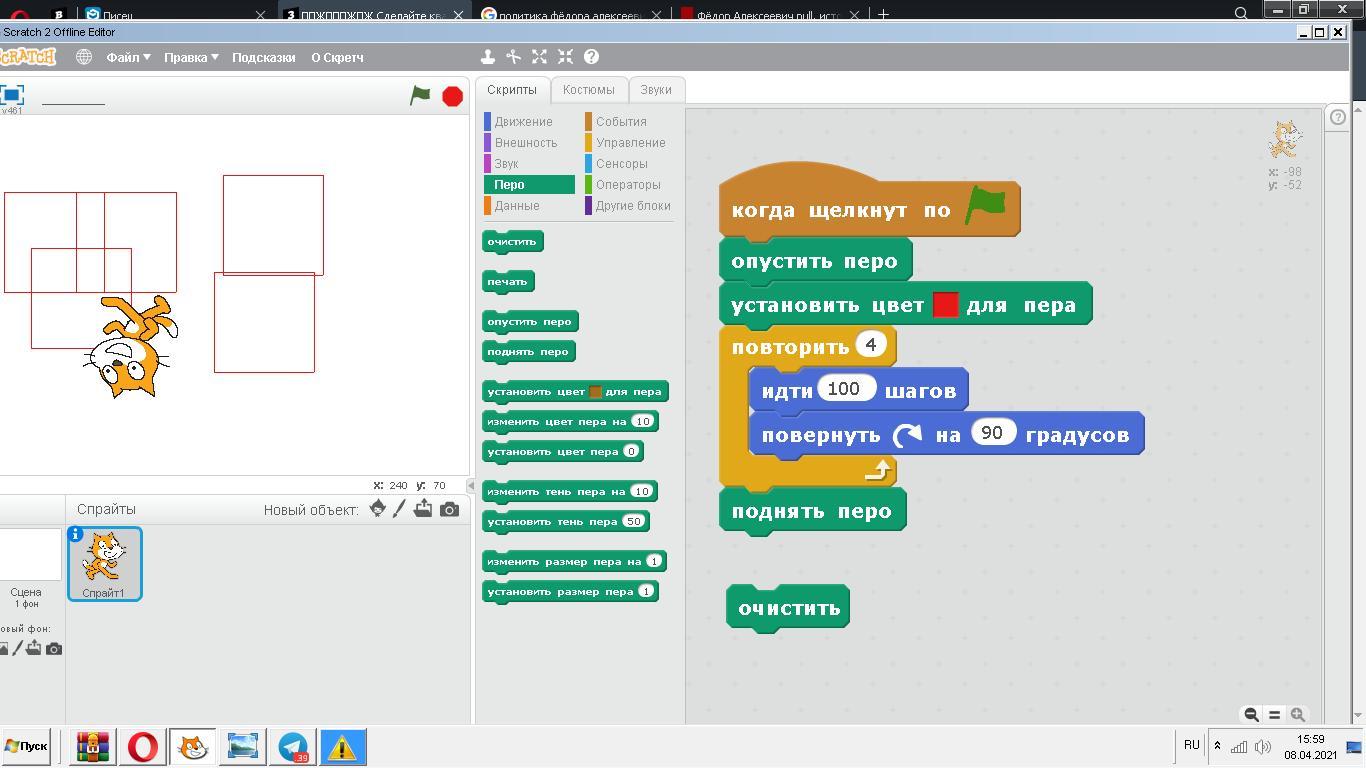Select the Управление block category
1366x768 pixels.
tap(630, 142)
